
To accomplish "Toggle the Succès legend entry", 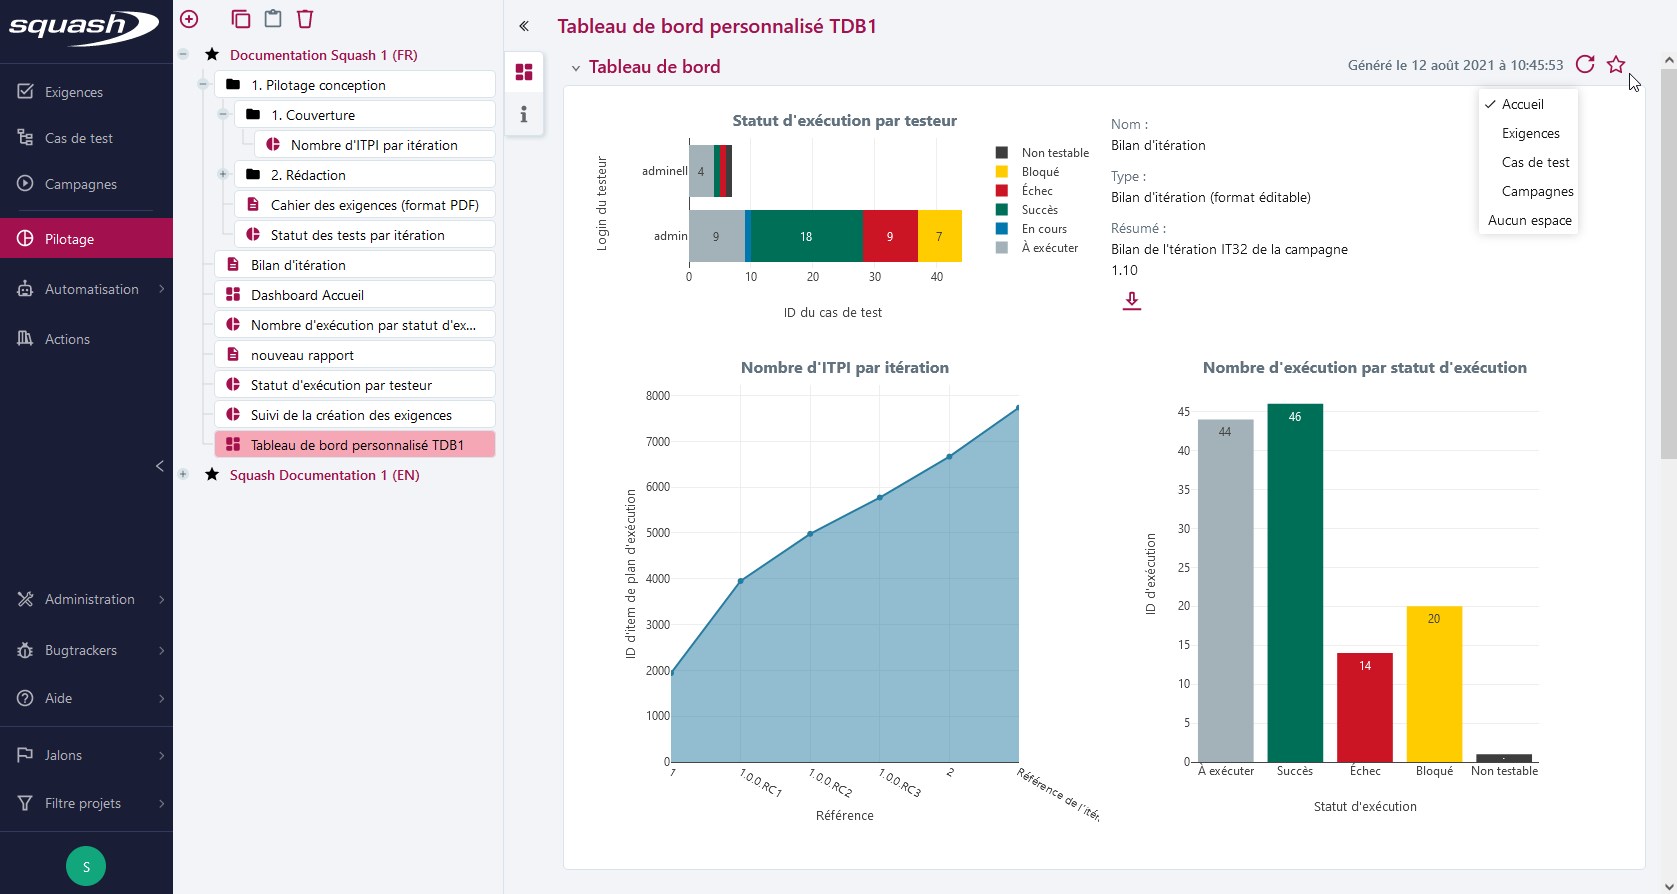I will [x=1038, y=210].
